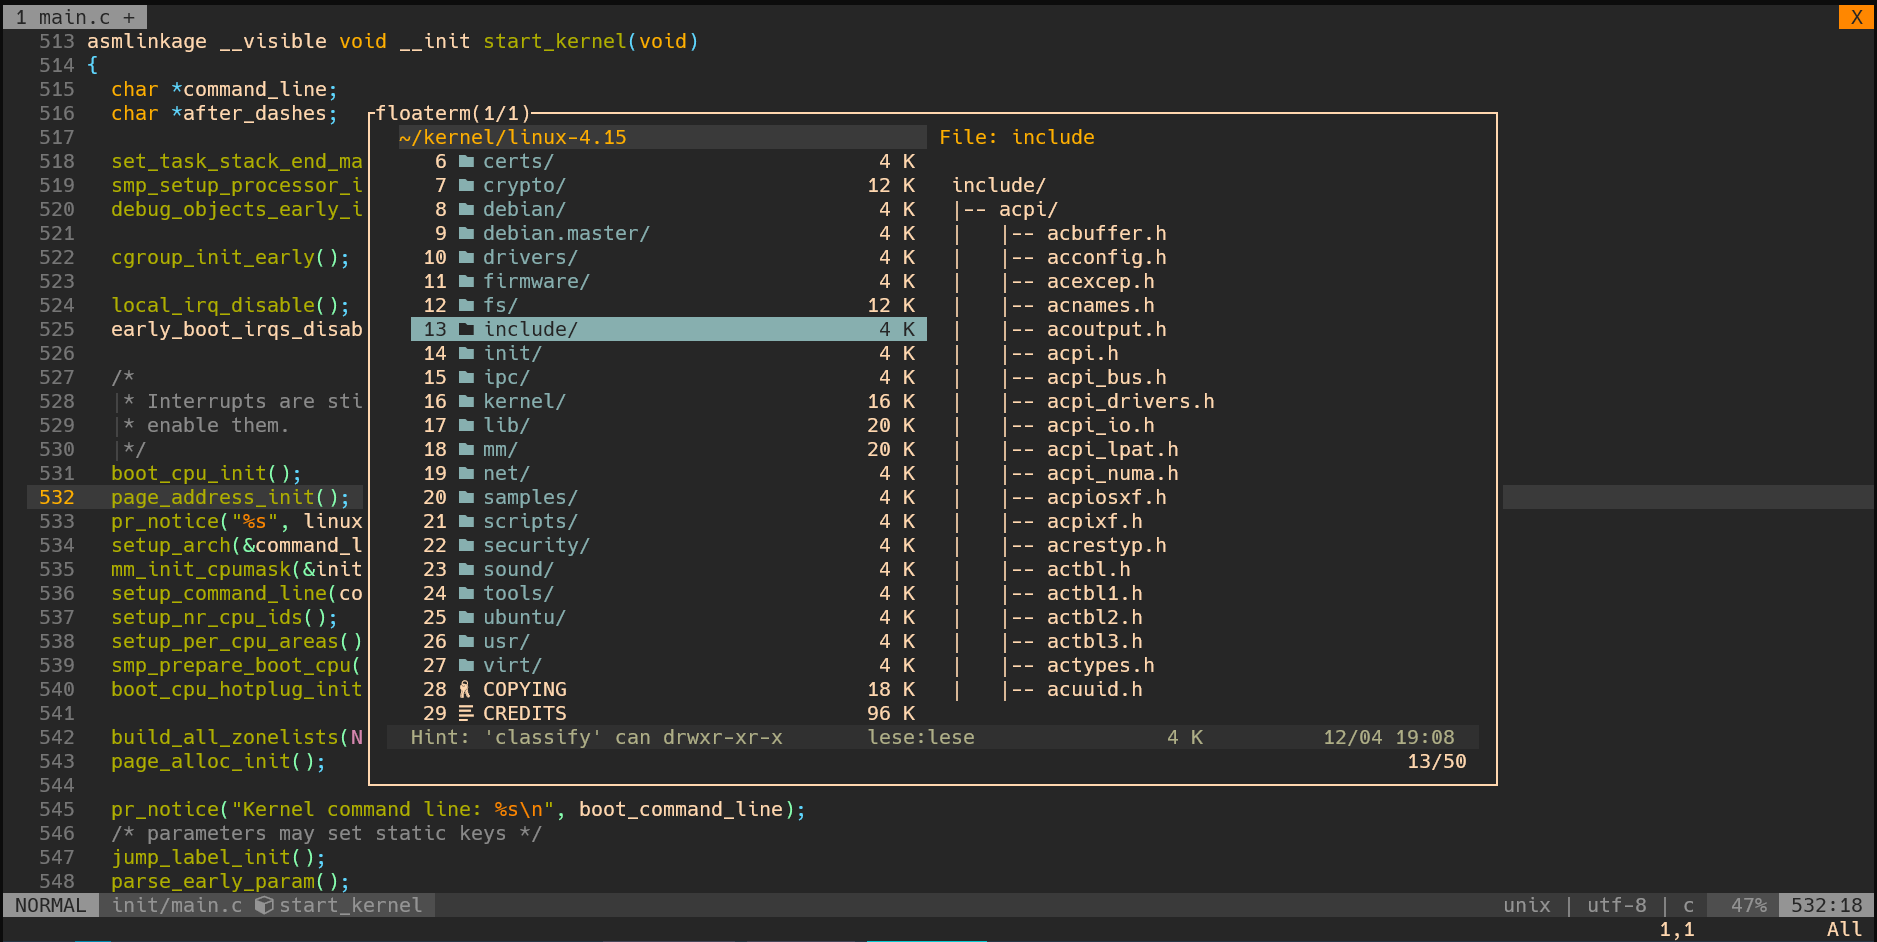Click line 532 page_address_init call
This screenshot has height=942, width=1877.
click(x=231, y=497)
